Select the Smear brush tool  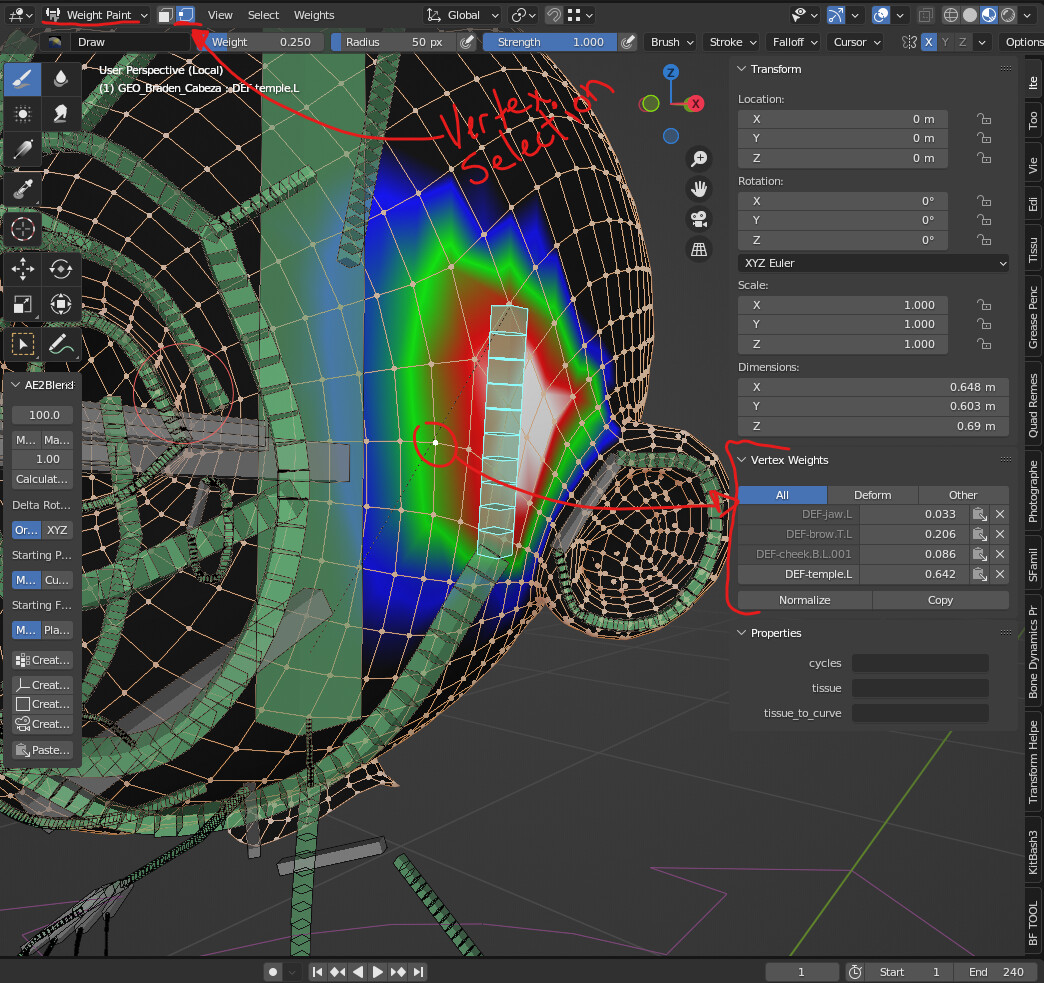(x=61, y=115)
